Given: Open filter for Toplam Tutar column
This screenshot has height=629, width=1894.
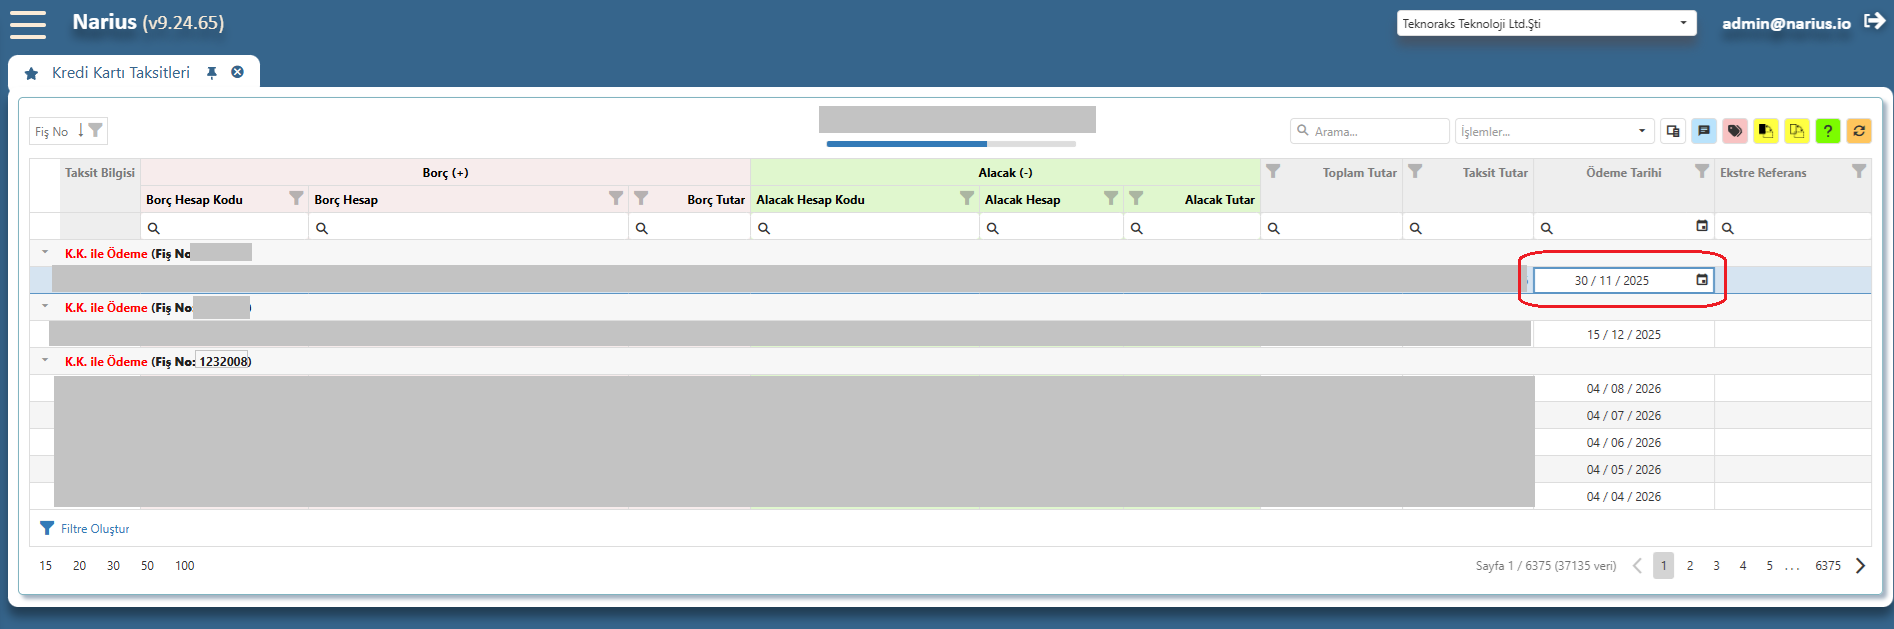Looking at the screenshot, I should pyautogui.click(x=1273, y=171).
